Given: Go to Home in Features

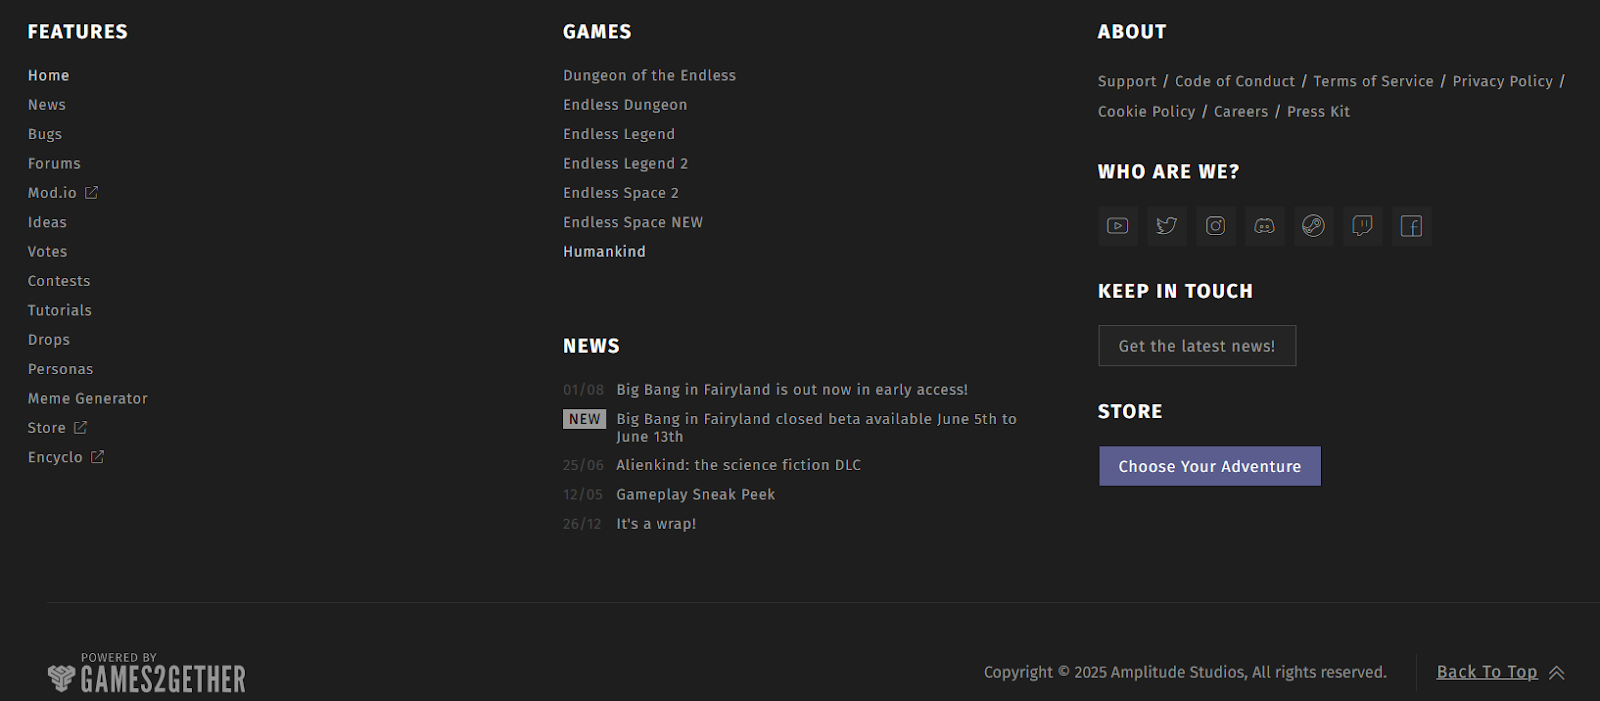Looking at the screenshot, I should [x=48, y=76].
